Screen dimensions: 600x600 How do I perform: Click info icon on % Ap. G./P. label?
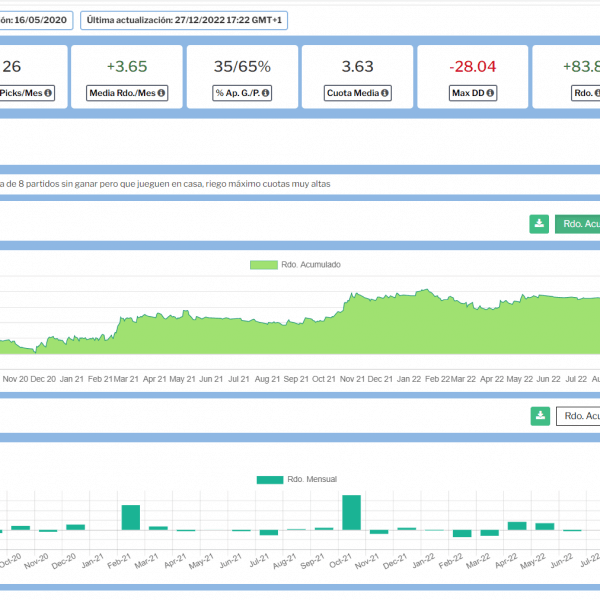[x=265, y=93]
